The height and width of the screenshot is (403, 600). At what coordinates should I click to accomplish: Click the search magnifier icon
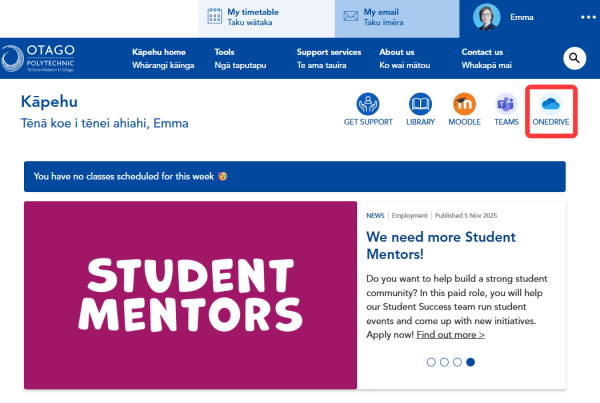pyautogui.click(x=575, y=59)
